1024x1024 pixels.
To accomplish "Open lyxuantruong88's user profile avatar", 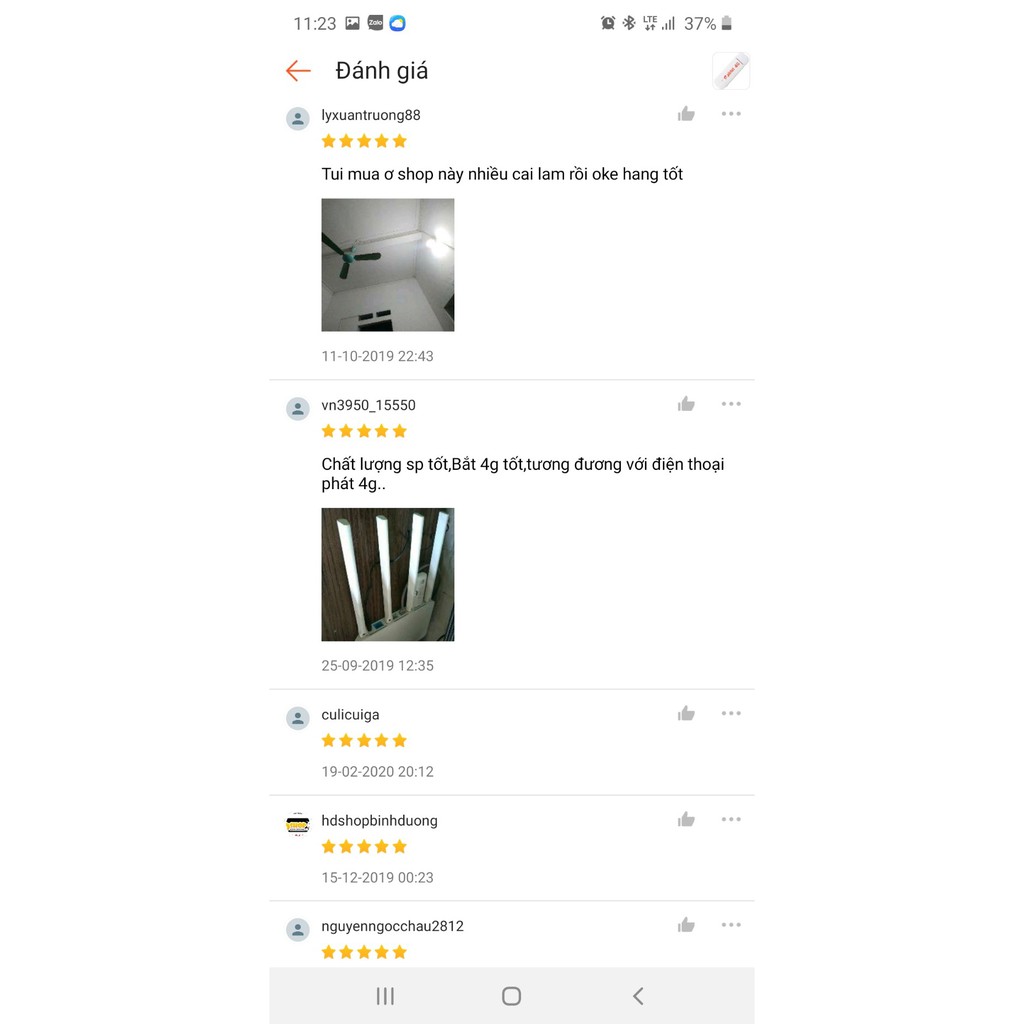I will (298, 119).
